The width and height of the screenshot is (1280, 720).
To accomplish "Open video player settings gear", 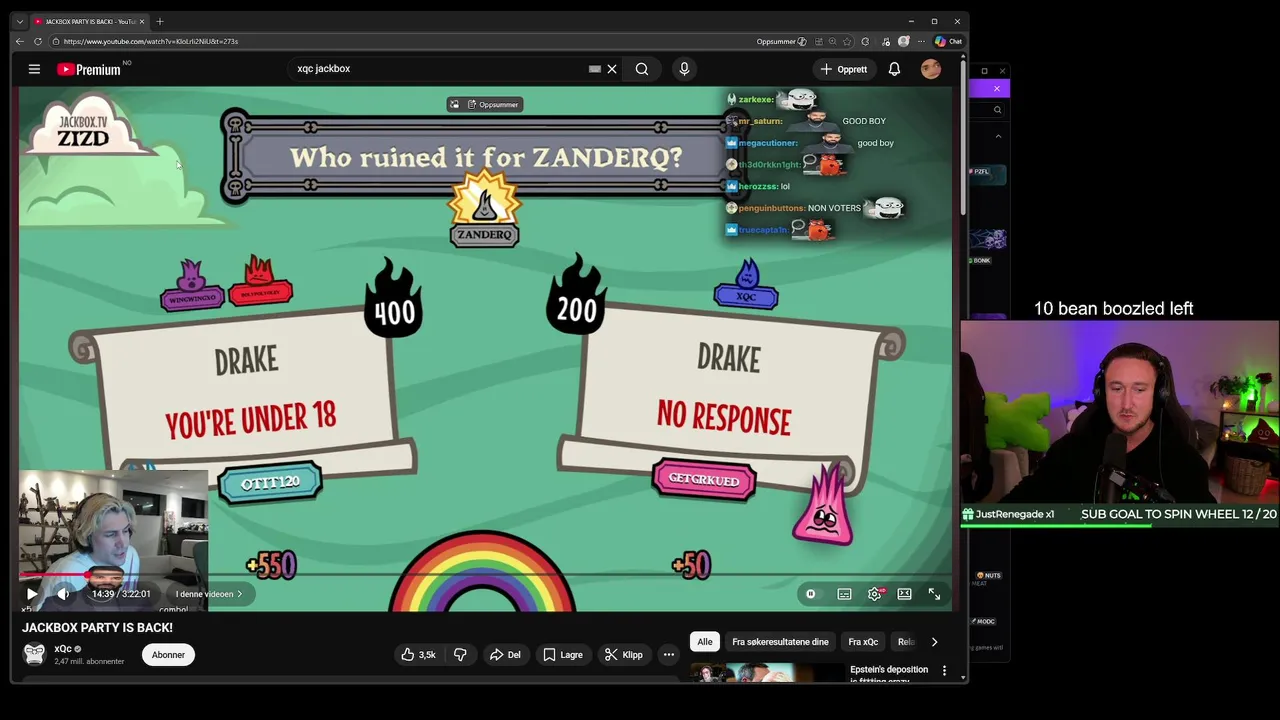I will pos(875,594).
